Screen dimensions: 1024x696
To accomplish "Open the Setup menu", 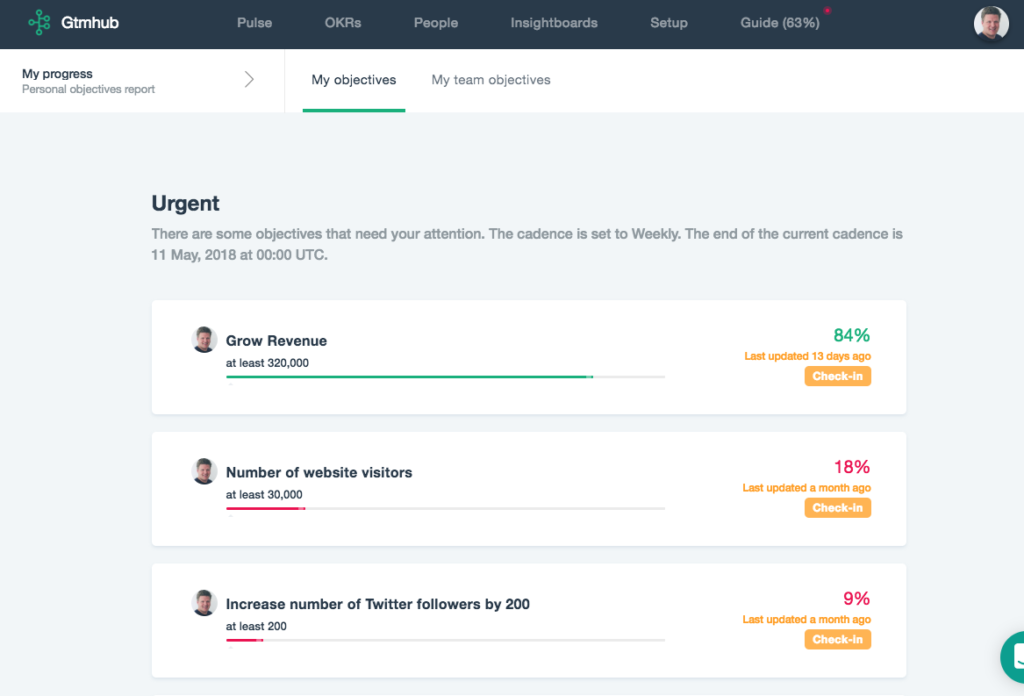I will (669, 23).
